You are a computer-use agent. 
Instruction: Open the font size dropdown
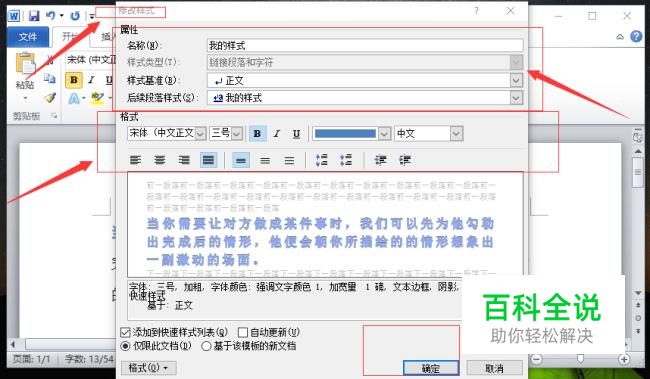(x=237, y=134)
